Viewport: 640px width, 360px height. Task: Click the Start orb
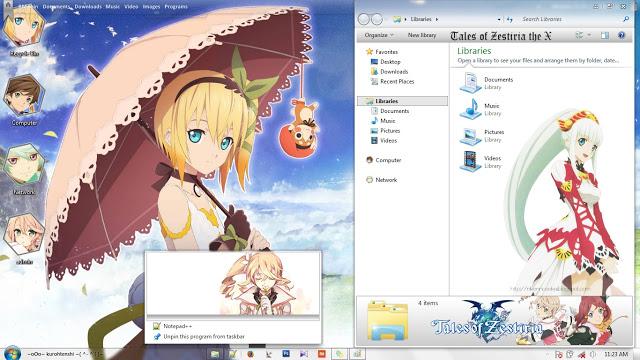[x=11, y=353]
